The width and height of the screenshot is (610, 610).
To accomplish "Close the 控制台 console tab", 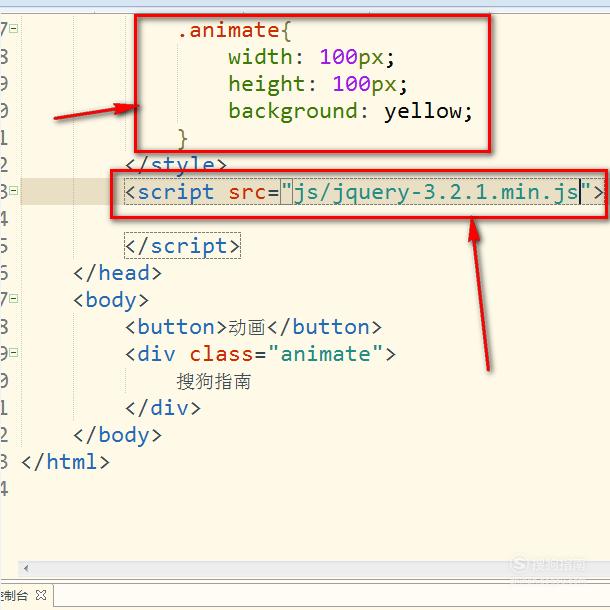I will (41, 595).
